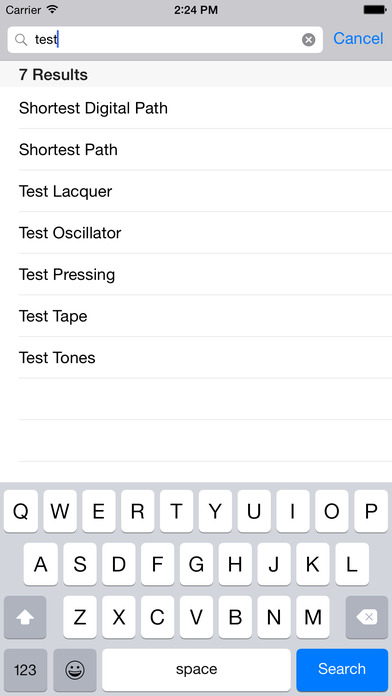Open the emoji keyboard
Screen dimensions: 392x696
(x=75, y=670)
